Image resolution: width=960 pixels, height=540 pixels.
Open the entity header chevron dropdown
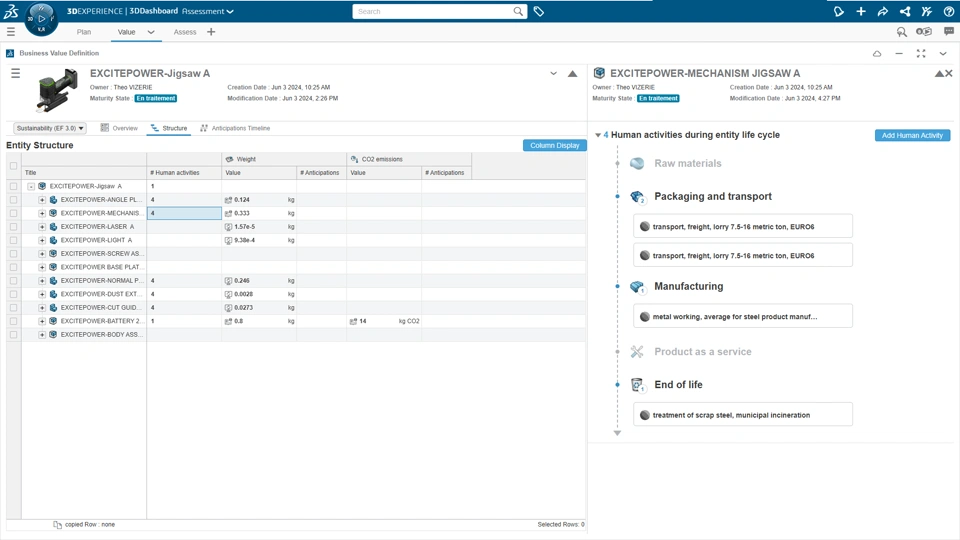[553, 73]
